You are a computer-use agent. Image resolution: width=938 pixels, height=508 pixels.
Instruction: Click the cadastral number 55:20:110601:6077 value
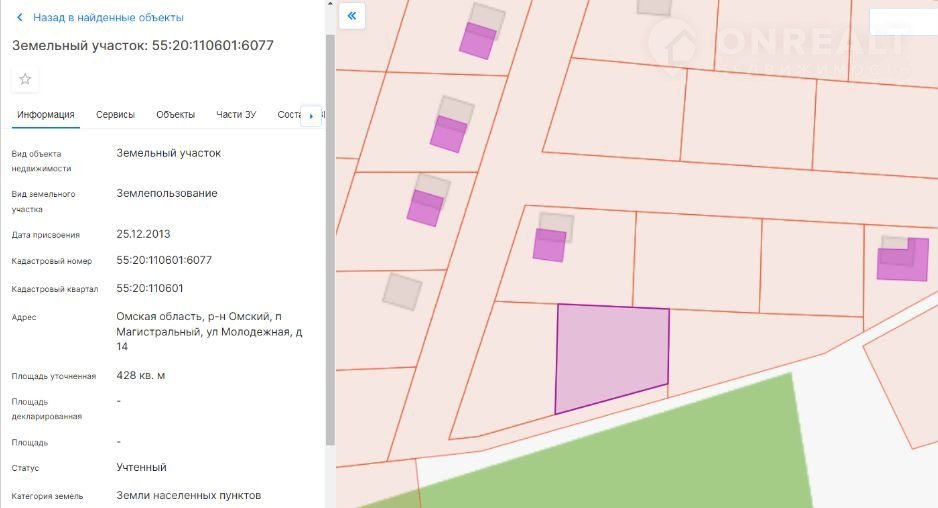click(164, 260)
